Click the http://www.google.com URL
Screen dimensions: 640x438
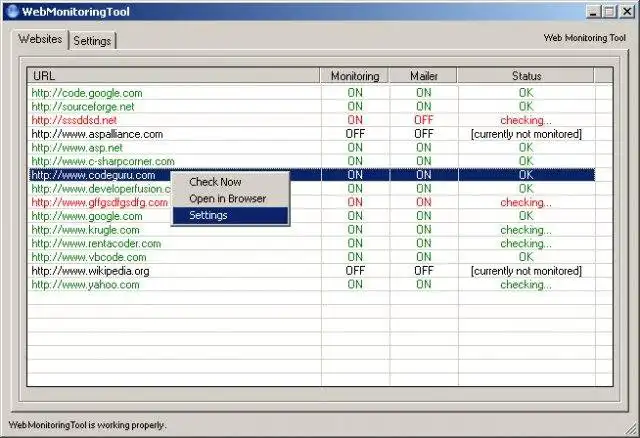click(87, 216)
